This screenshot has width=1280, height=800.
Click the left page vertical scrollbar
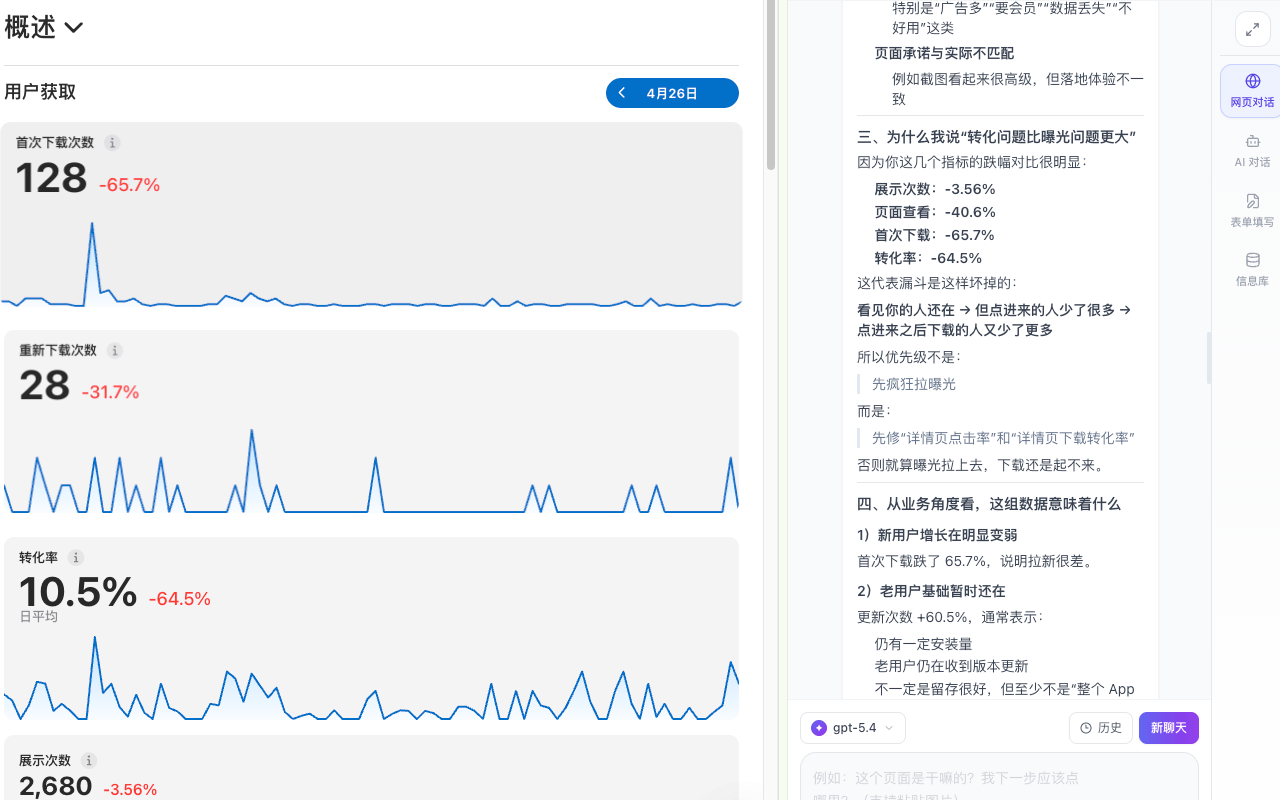click(x=770, y=85)
